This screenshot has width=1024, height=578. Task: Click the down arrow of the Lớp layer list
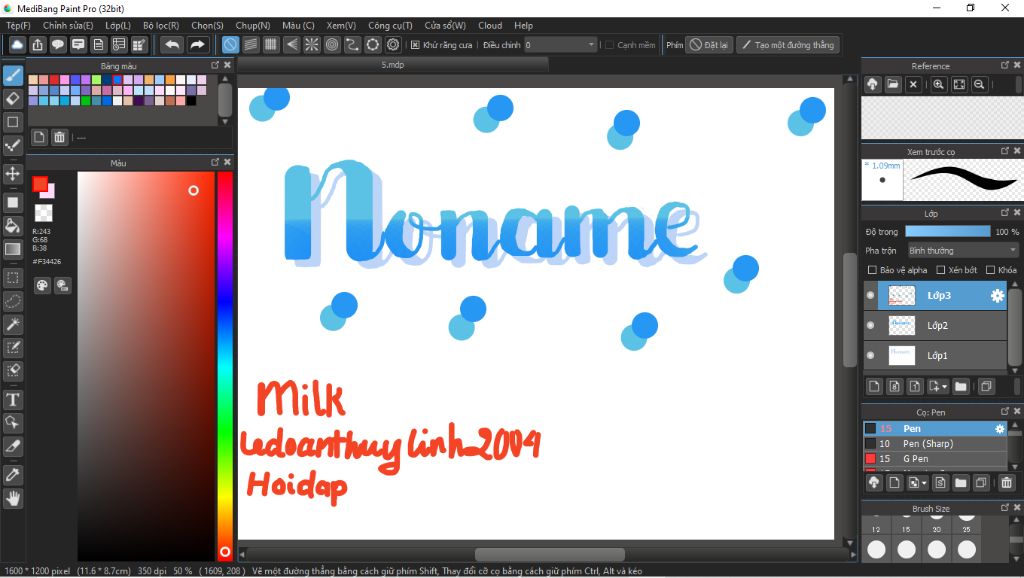(x=1014, y=370)
